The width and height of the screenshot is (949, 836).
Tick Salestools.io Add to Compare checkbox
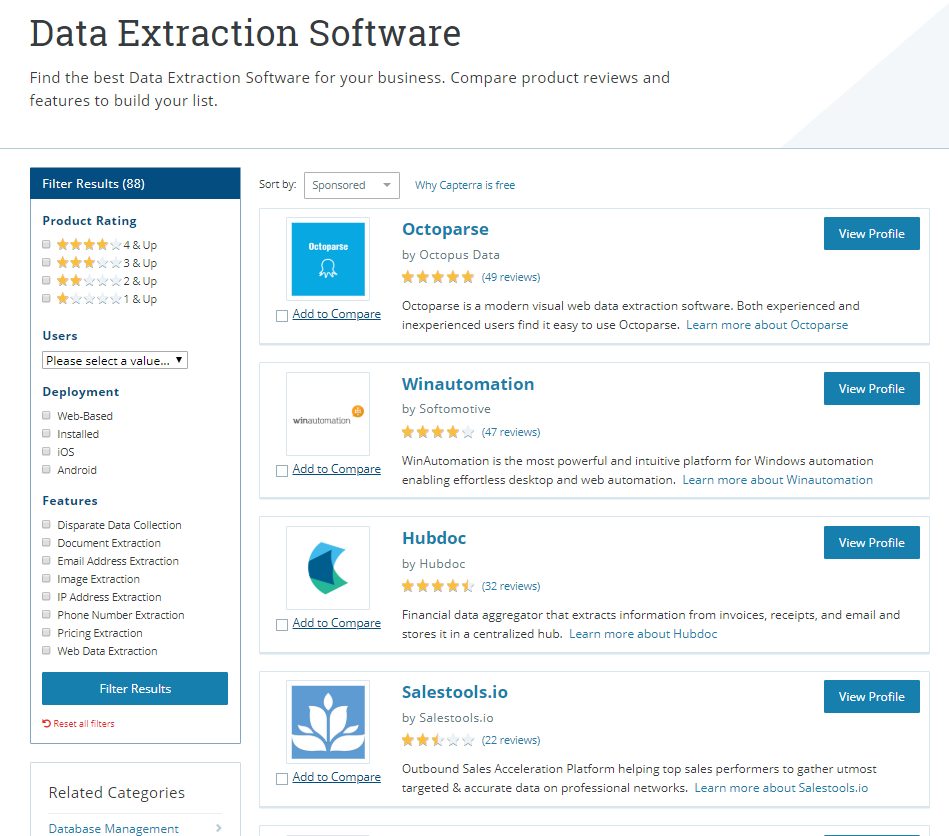coord(281,779)
